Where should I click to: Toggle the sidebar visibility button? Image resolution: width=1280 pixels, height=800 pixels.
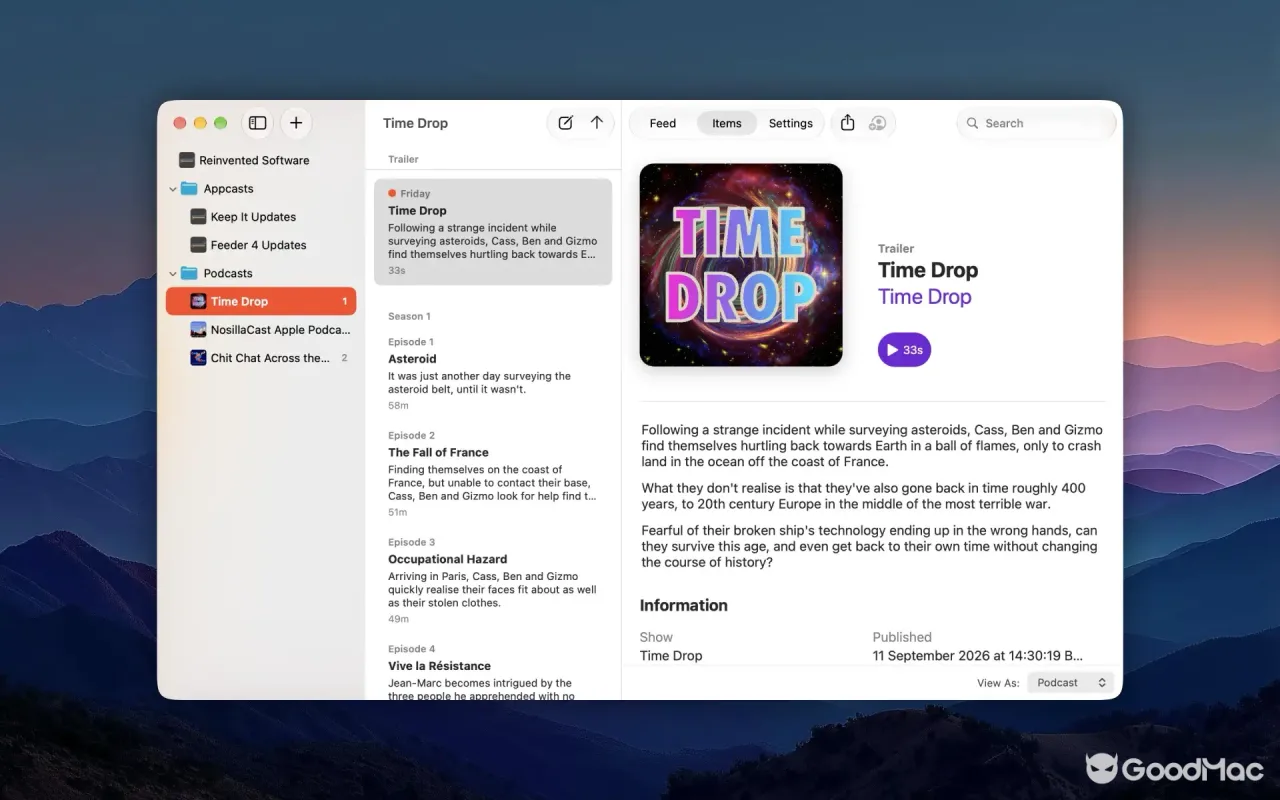[258, 123]
